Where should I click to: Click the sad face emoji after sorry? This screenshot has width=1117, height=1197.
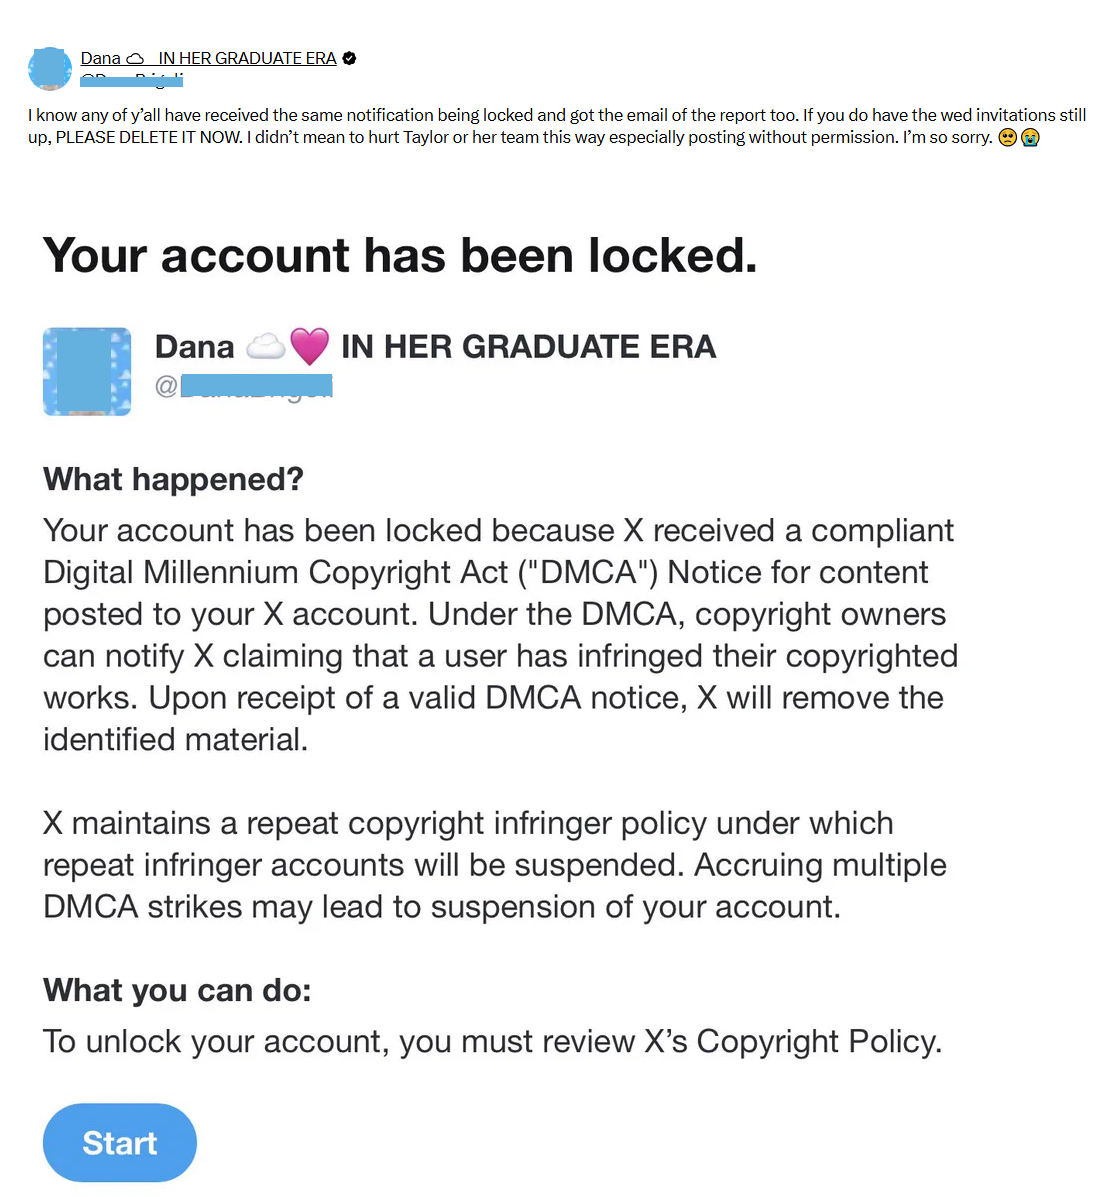(1008, 137)
